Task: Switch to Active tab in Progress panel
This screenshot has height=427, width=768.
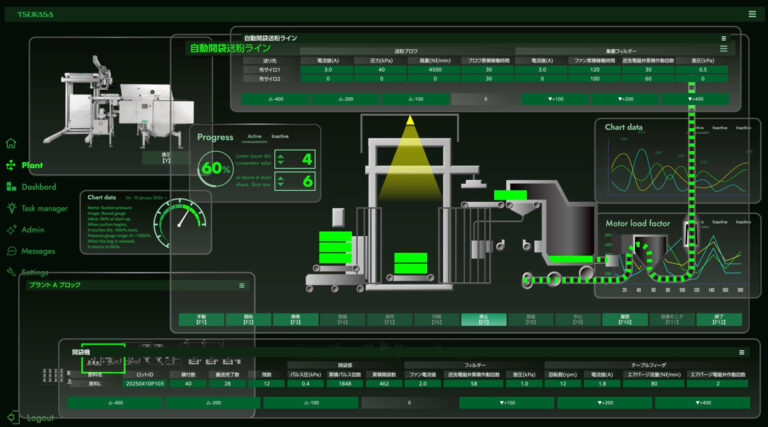Action: (x=255, y=136)
